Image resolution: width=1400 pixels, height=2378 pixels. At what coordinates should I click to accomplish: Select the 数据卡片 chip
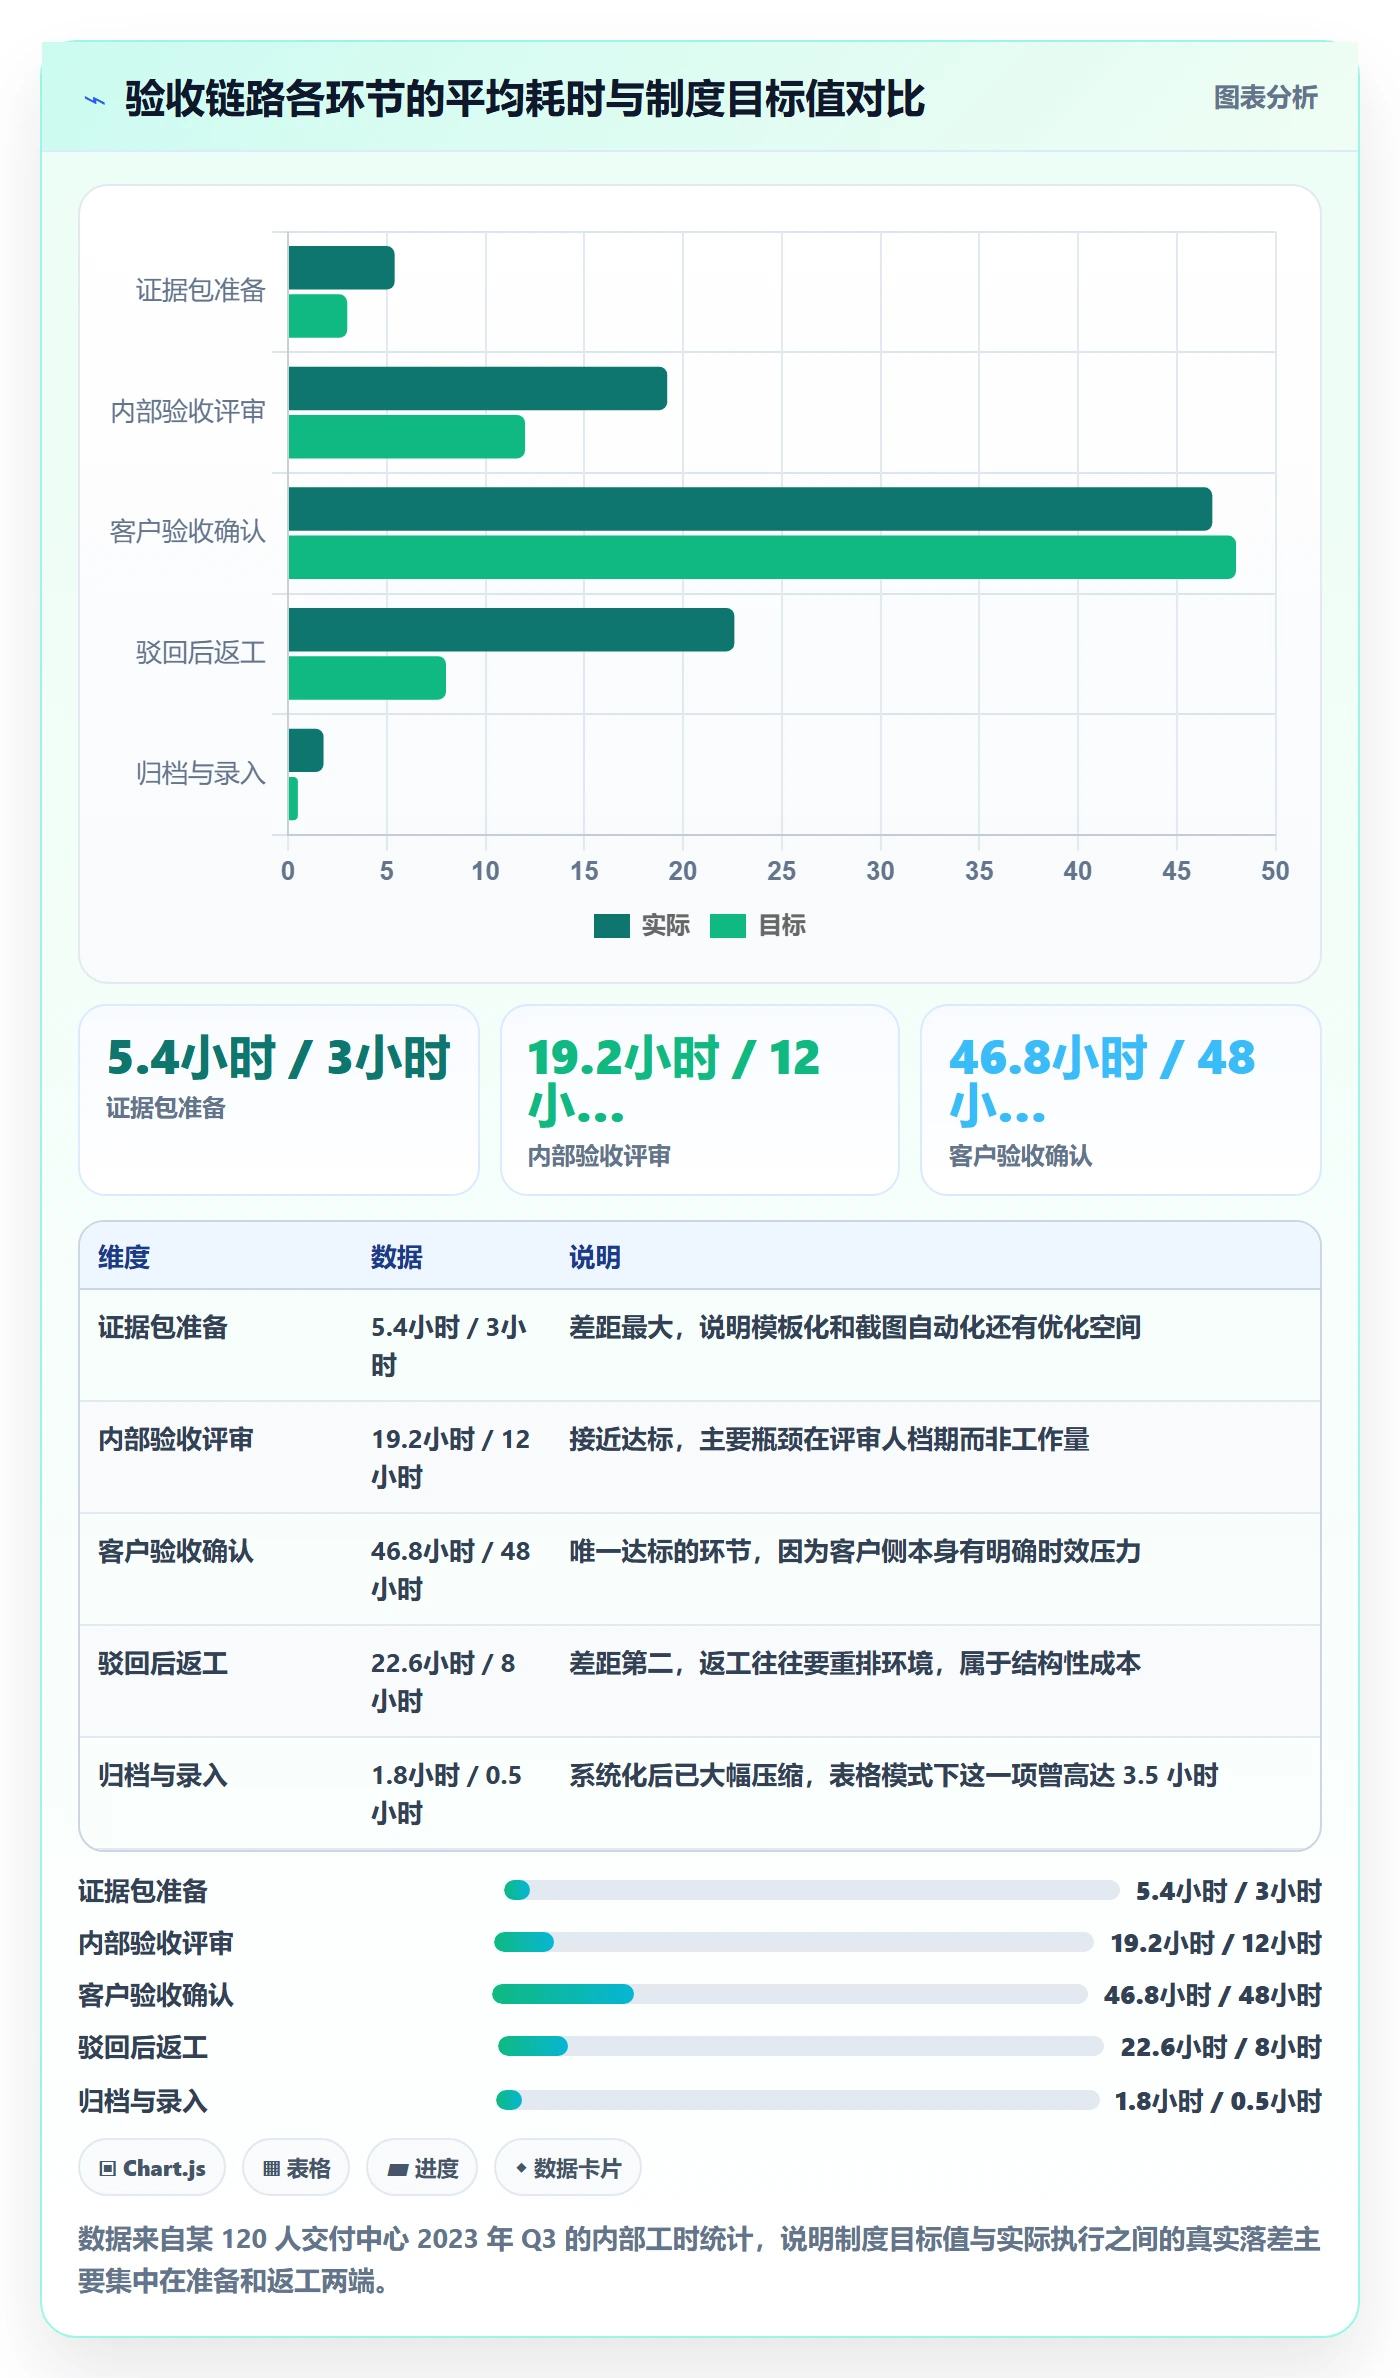568,2168
